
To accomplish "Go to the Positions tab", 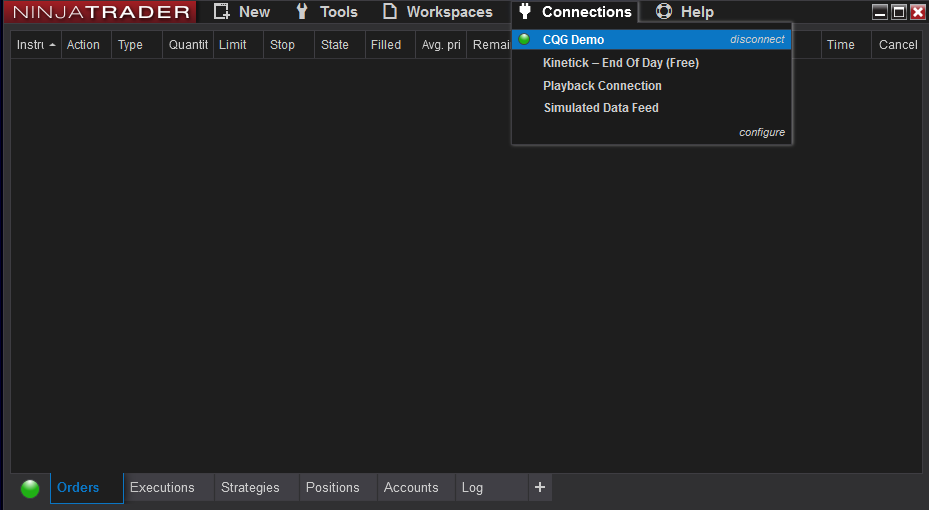I will point(332,488).
